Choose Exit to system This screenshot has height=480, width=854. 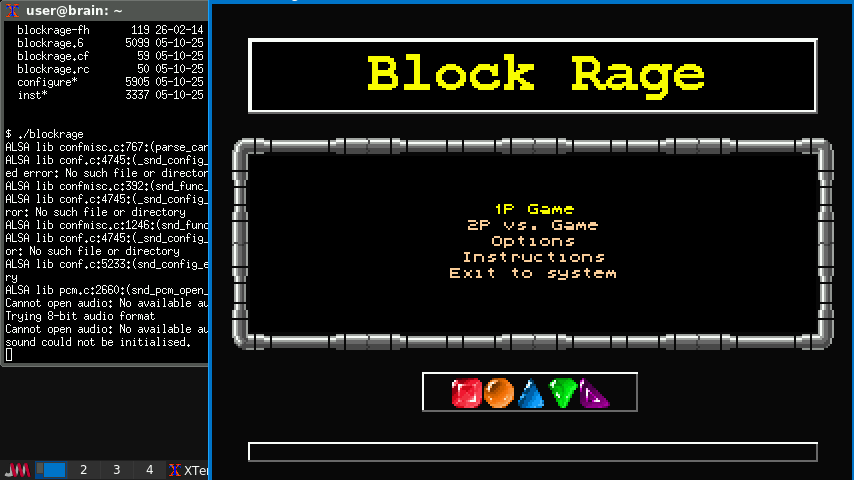[x=533, y=273]
